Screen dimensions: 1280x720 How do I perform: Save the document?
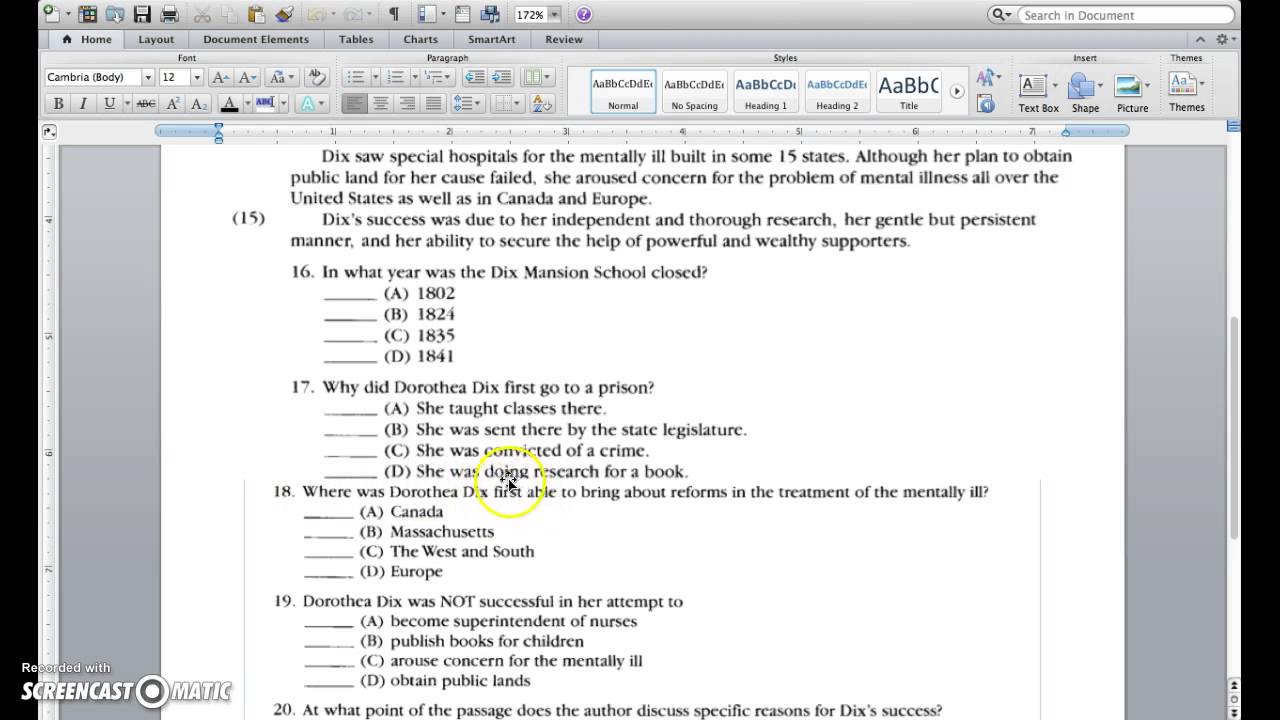142,14
